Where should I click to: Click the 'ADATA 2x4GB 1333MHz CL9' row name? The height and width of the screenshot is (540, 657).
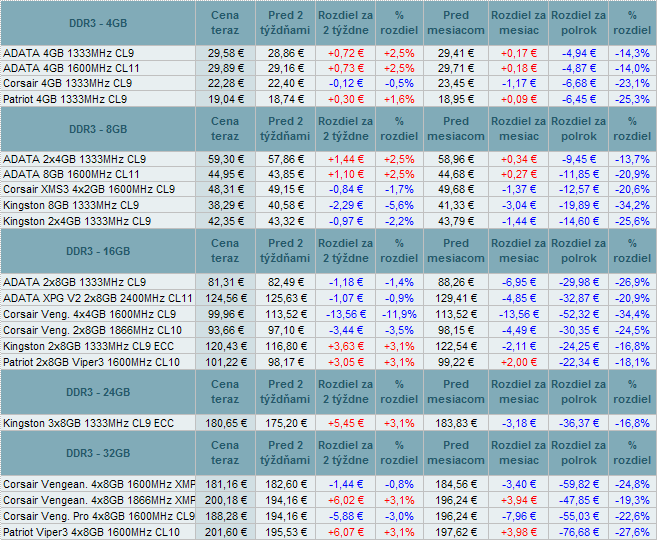click(75, 159)
